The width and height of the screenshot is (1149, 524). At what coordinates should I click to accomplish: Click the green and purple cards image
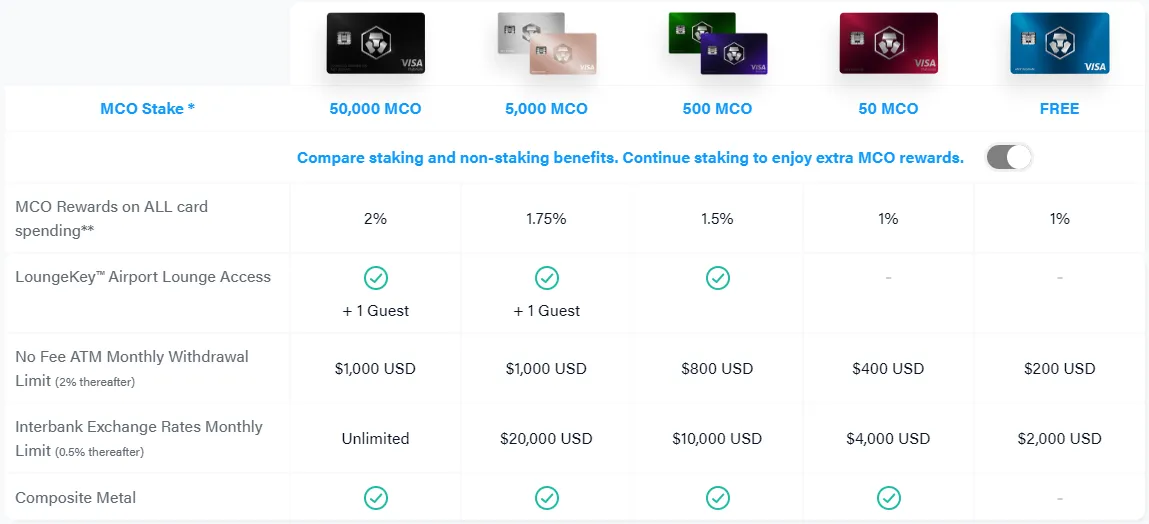717,44
